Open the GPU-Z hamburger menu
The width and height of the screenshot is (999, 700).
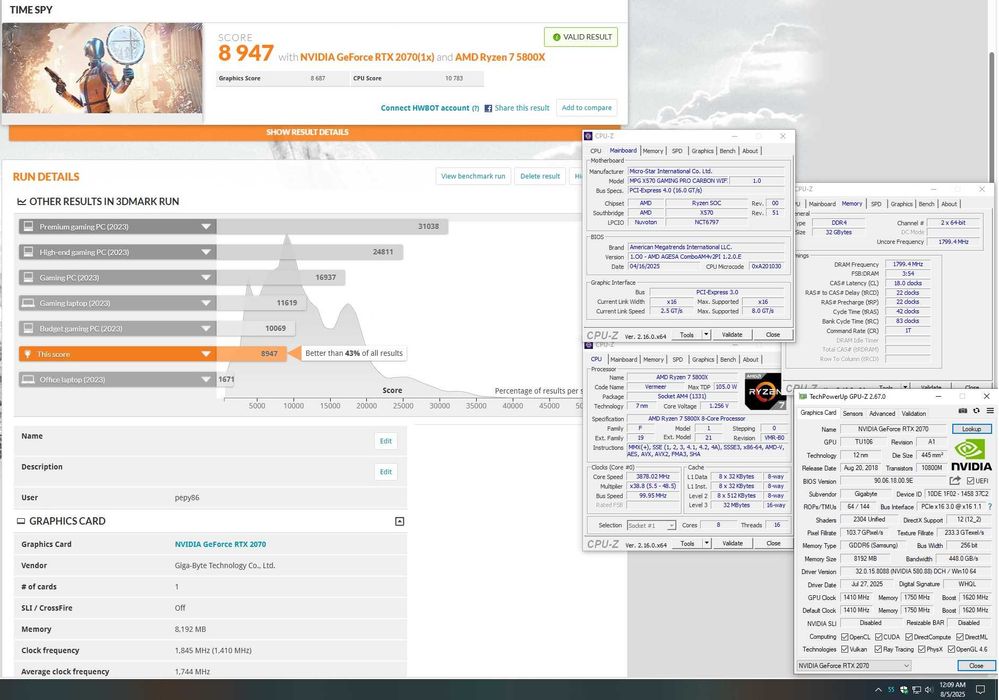[989, 411]
